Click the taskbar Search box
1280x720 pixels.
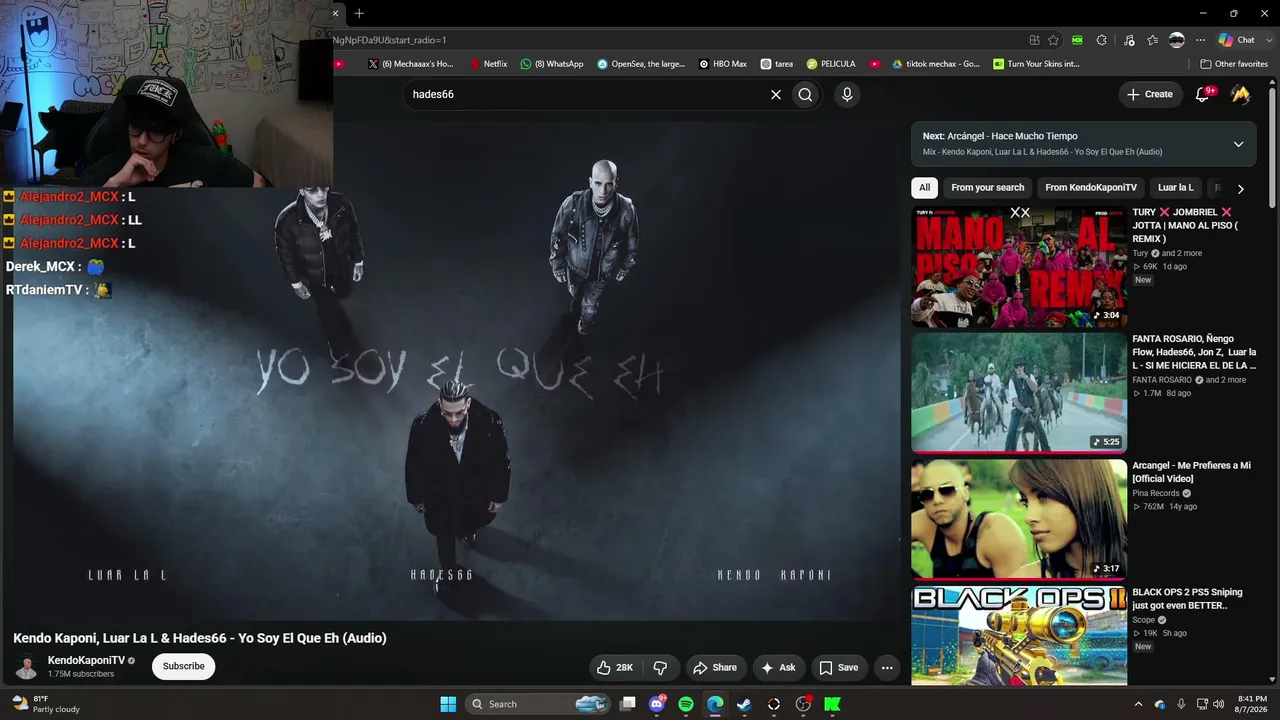tap(540, 704)
